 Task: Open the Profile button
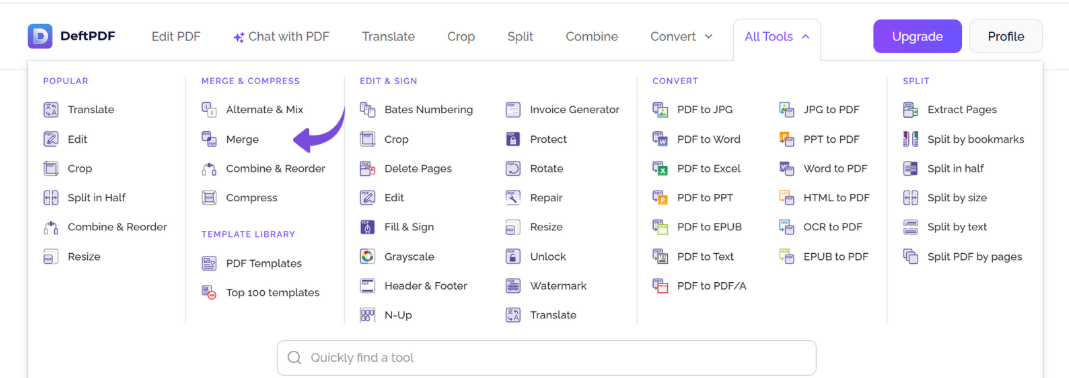[x=1006, y=36]
